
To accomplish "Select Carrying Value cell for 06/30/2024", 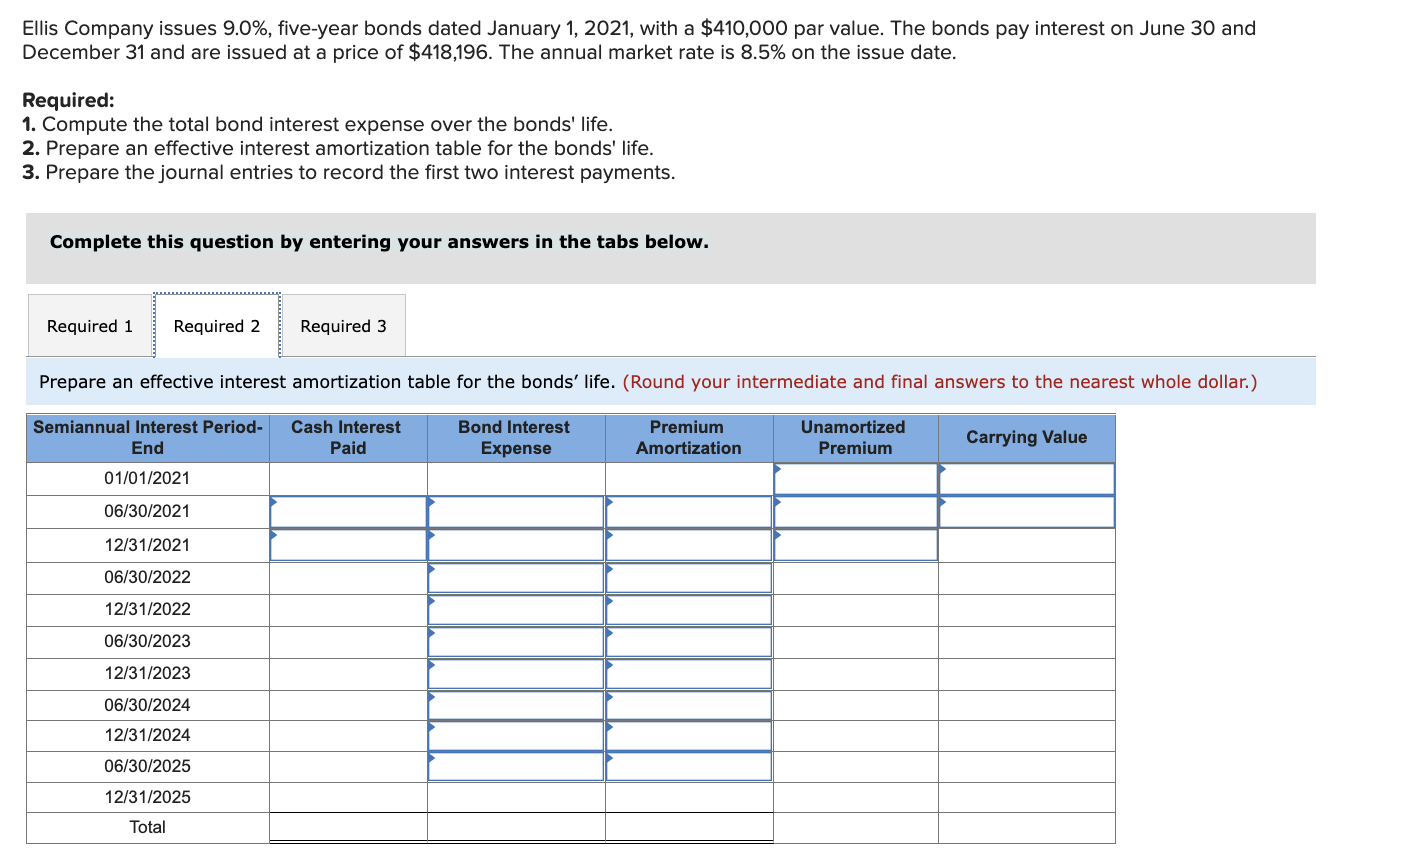I will [1026, 705].
